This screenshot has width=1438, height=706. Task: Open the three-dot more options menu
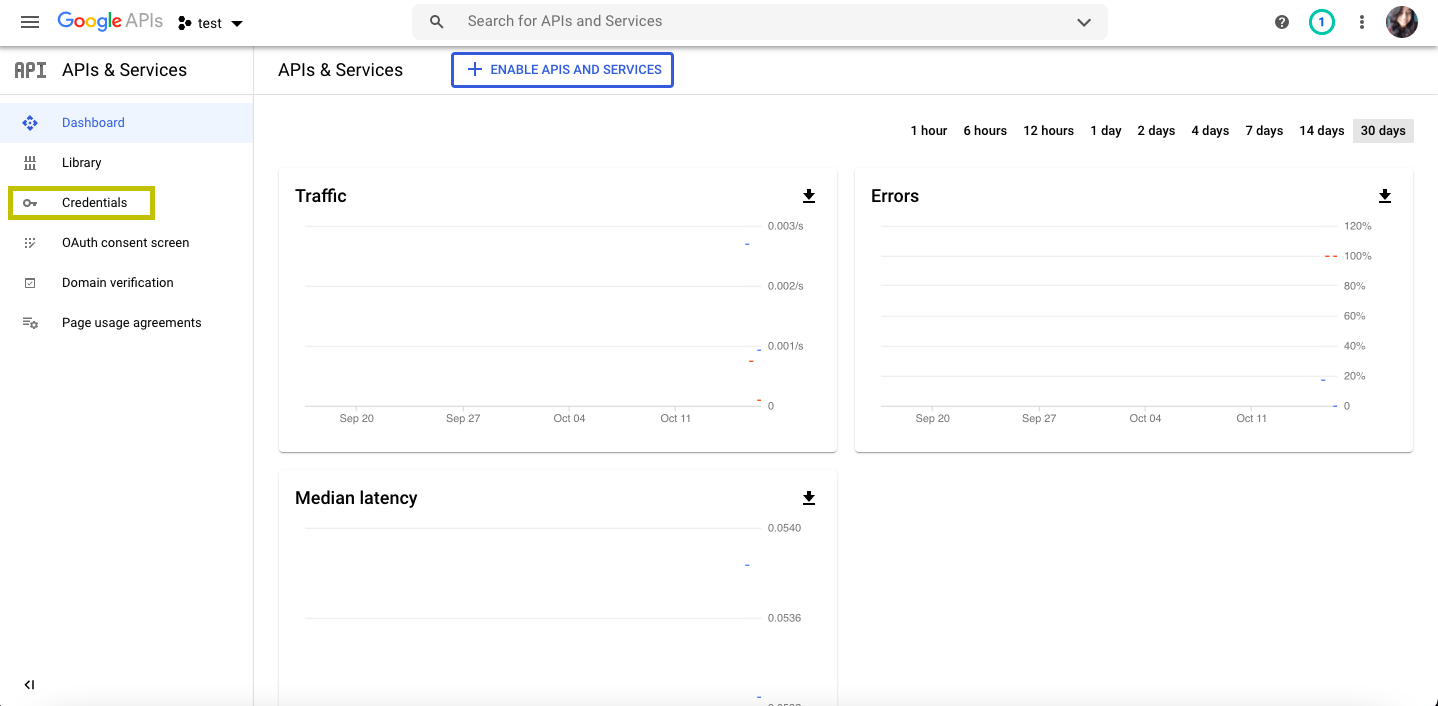[1361, 22]
